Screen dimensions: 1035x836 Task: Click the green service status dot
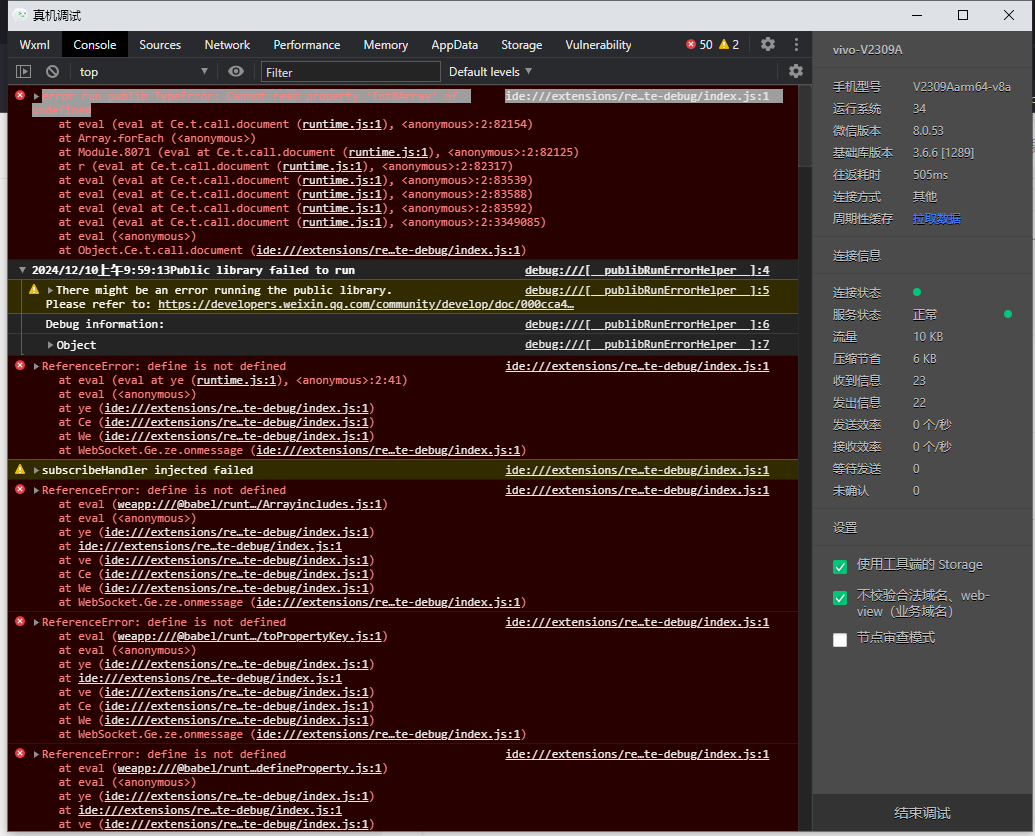pos(1008,314)
